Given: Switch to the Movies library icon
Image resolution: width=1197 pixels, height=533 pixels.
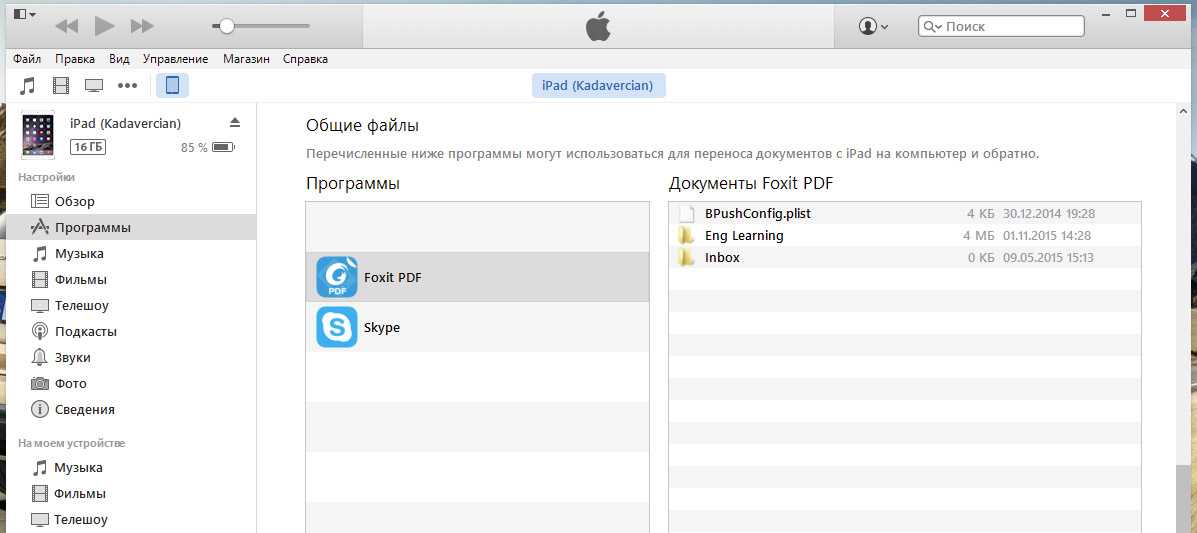Looking at the screenshot, I should point(62,85).
